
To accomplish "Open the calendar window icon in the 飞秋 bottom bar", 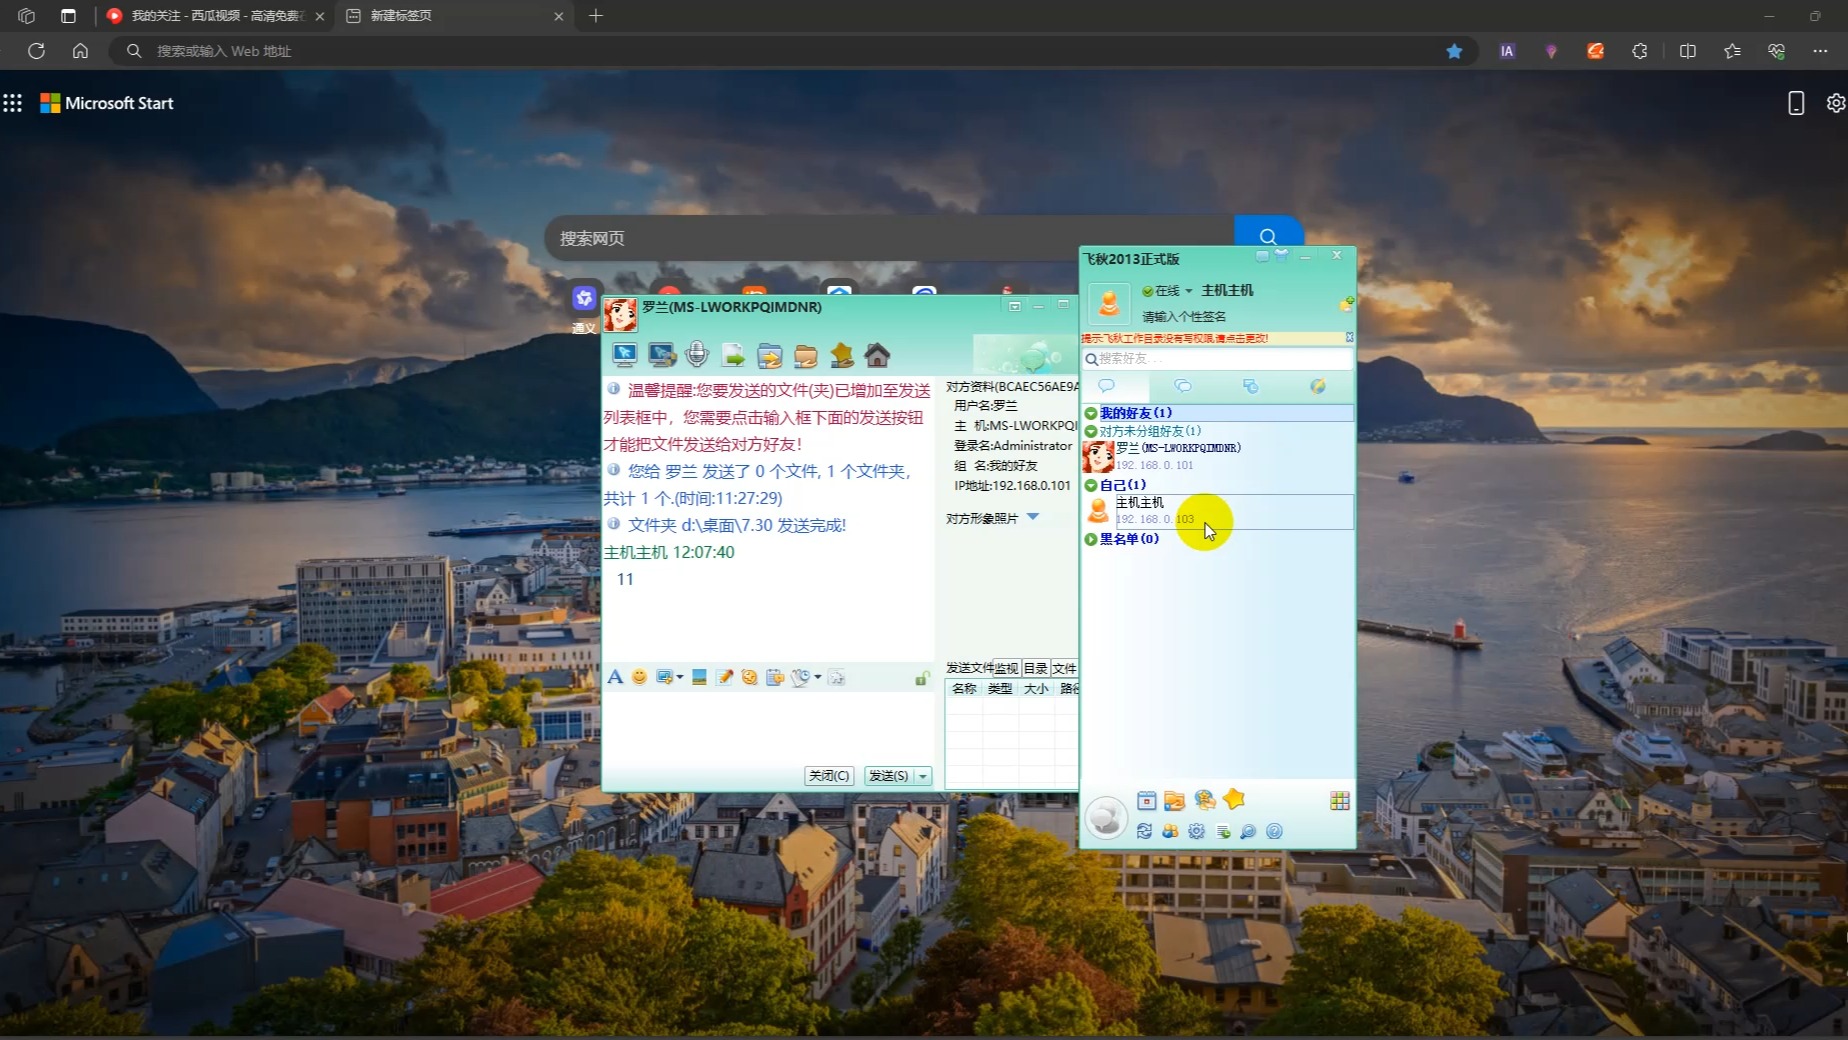I will (1147, 800).
